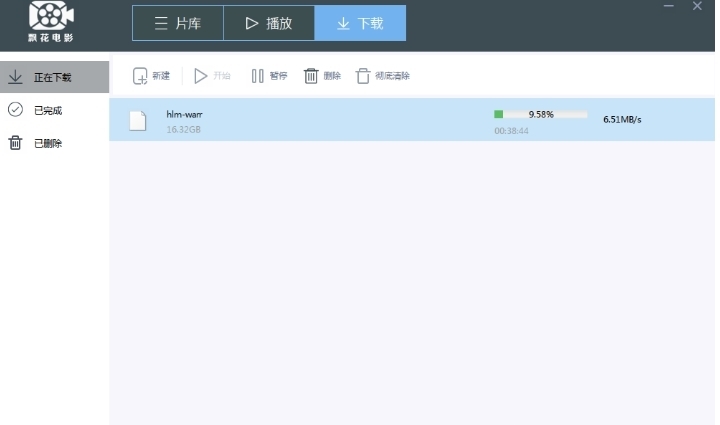Click the trash icon beside 已删除
Viewport: 720px width, 425px height.
pyautogui.click(x=15, y=143)
